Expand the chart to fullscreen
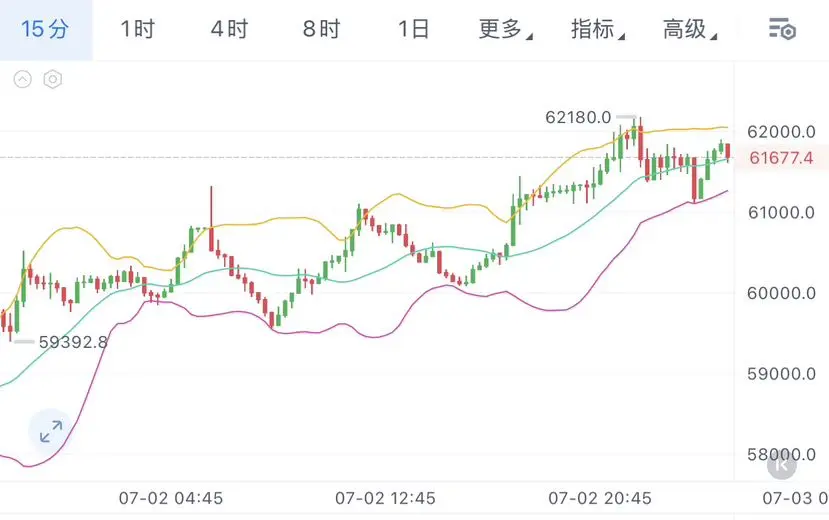The image size is (829, 520). point(51,431)
